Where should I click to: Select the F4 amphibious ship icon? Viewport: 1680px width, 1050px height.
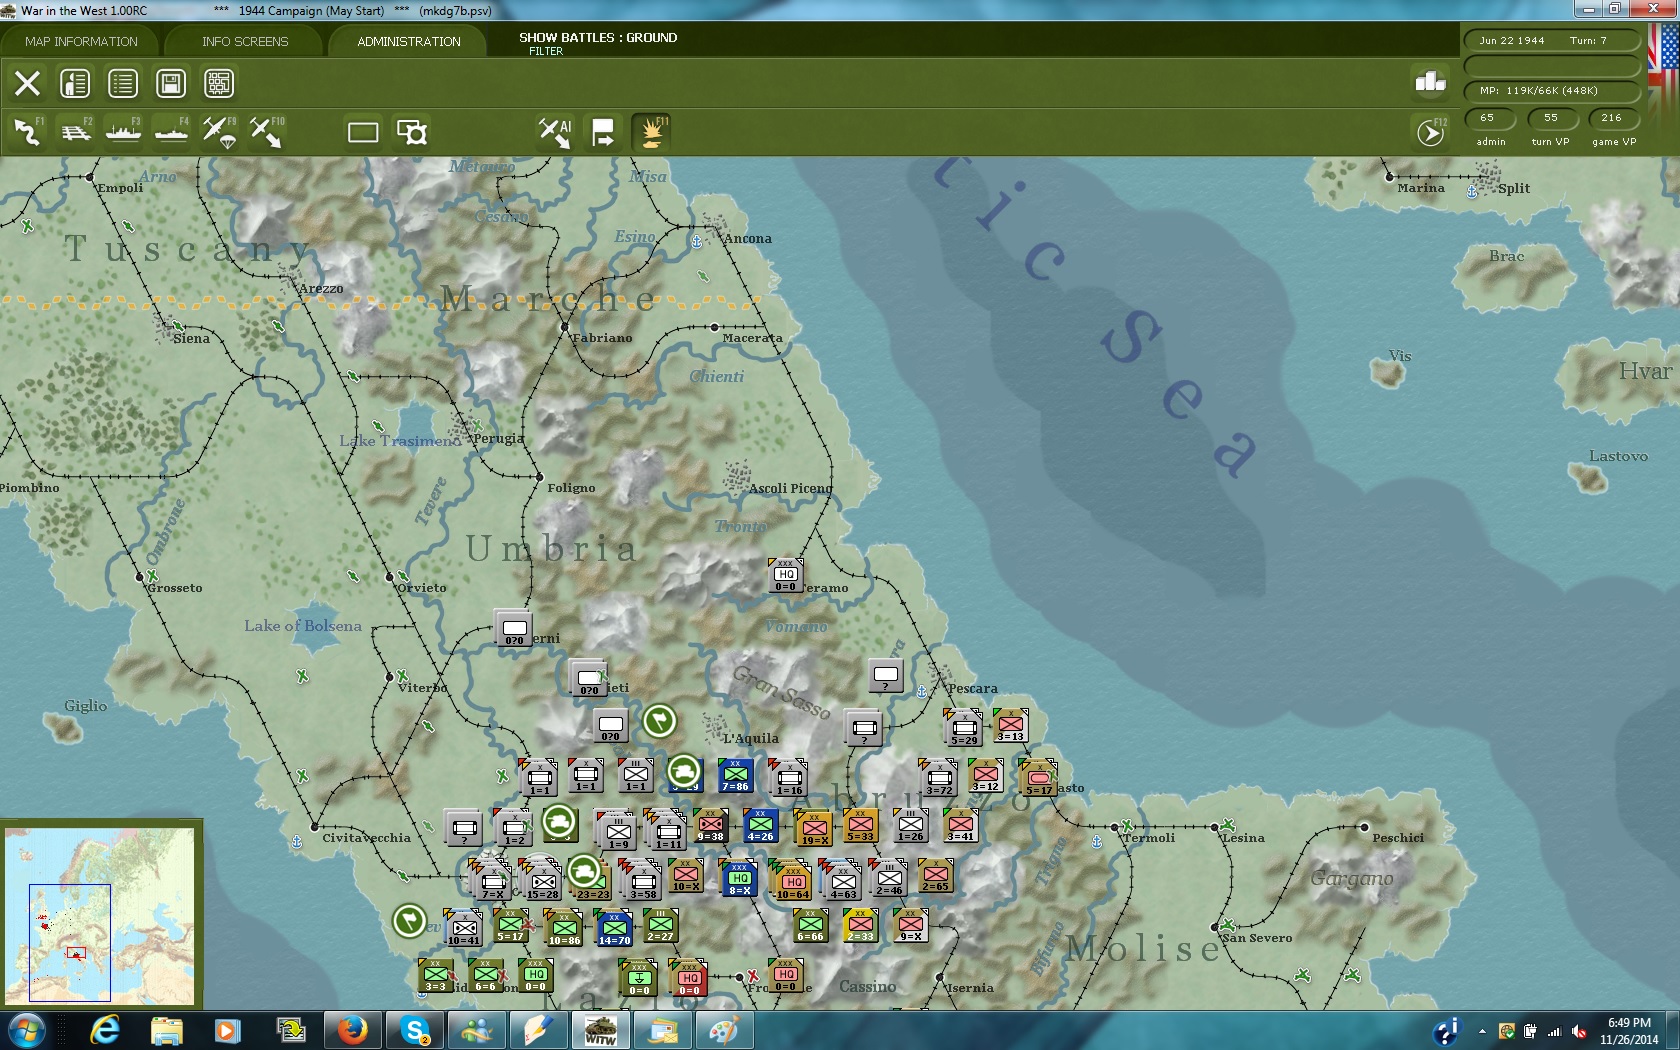point(172,132)
